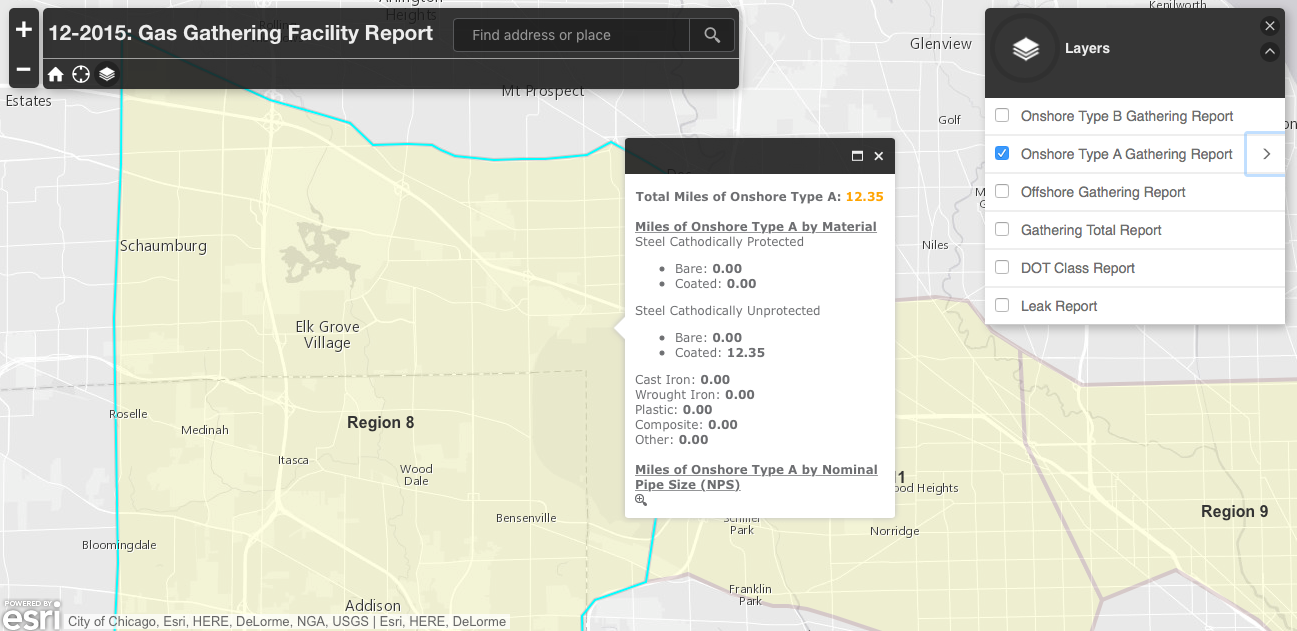Screen dimensions: 1297x631
Task: Click the Offshore Gathering Report label
Action: pyautogui.click(x=1103, y=192)
